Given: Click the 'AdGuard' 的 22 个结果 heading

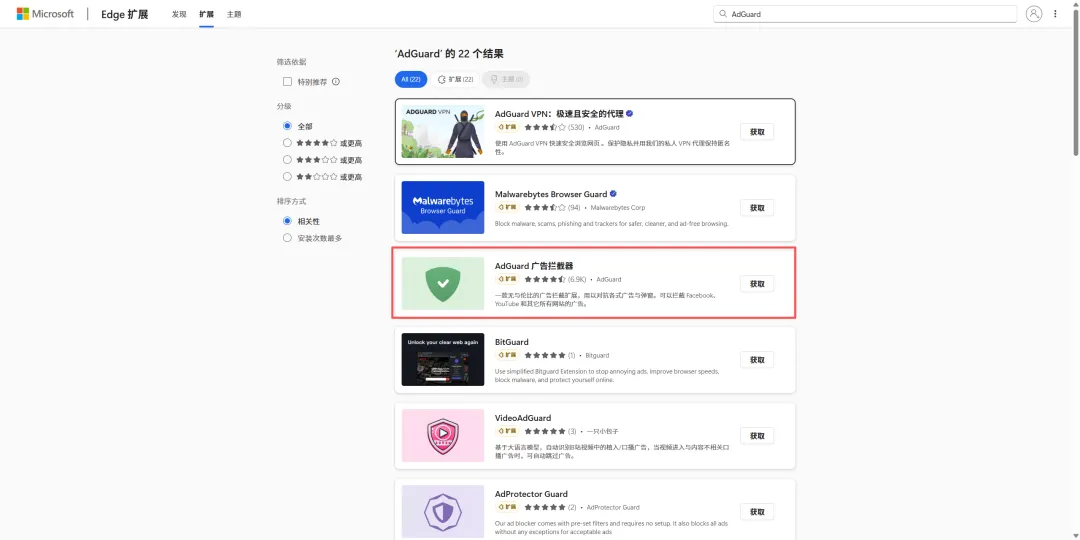Looking at the screenshot, I should coord(449,54).
